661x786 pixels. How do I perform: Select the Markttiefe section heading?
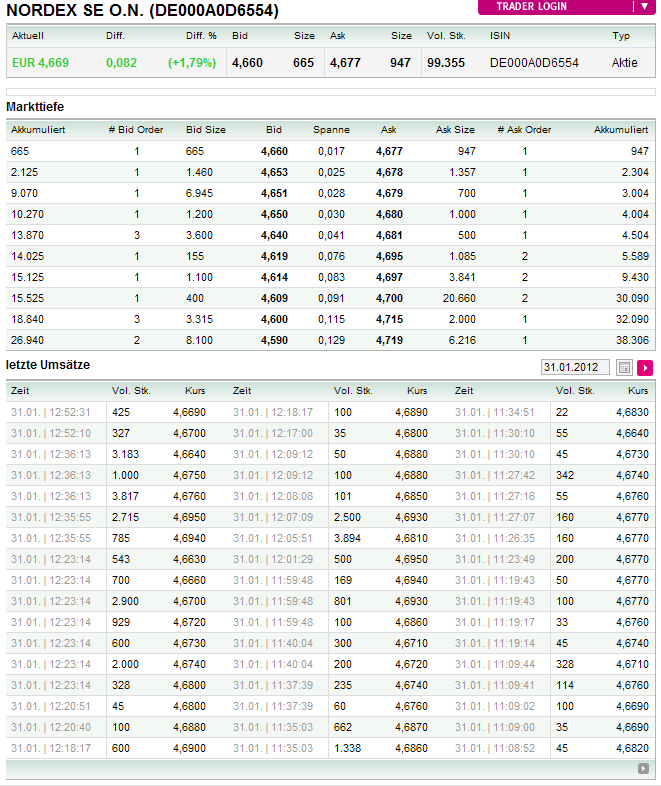(x=35, y=106)
